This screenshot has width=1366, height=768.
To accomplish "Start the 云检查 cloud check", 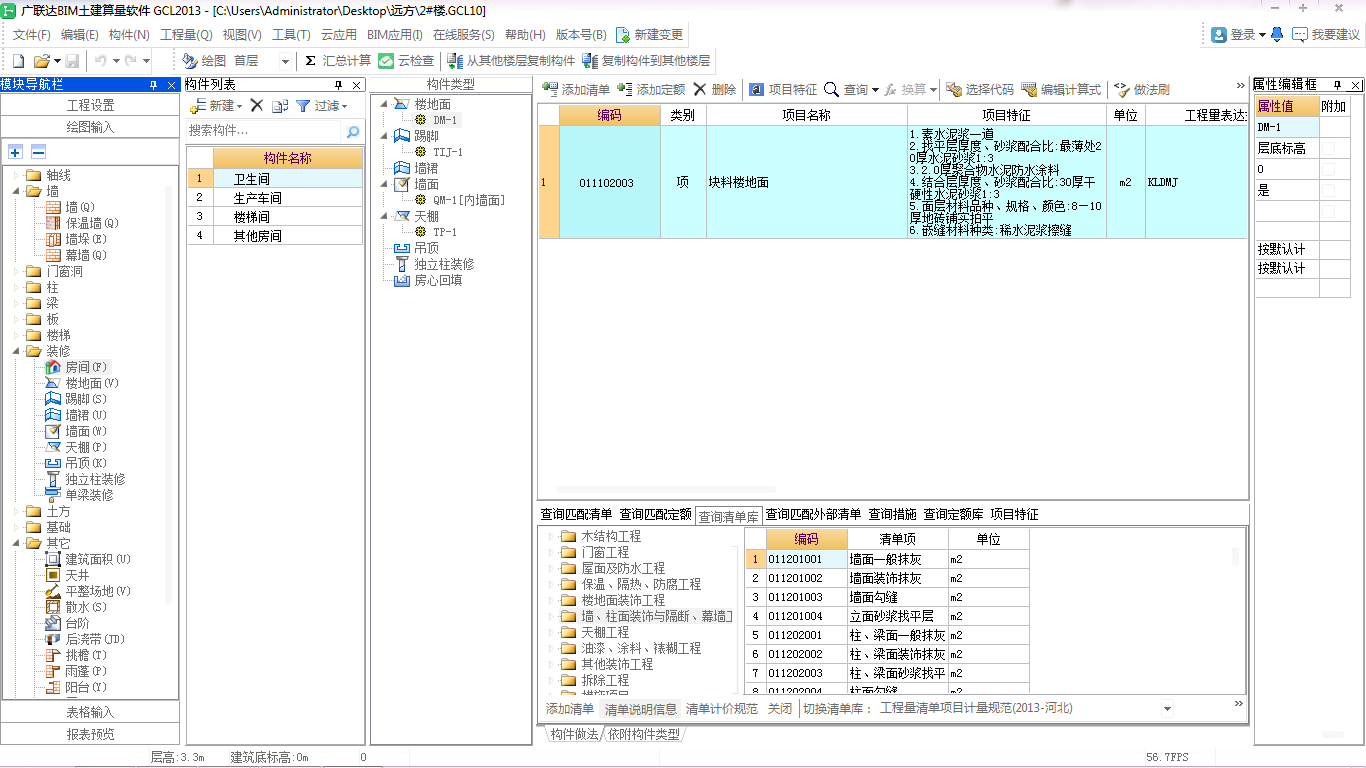I will tap(406, 61).
